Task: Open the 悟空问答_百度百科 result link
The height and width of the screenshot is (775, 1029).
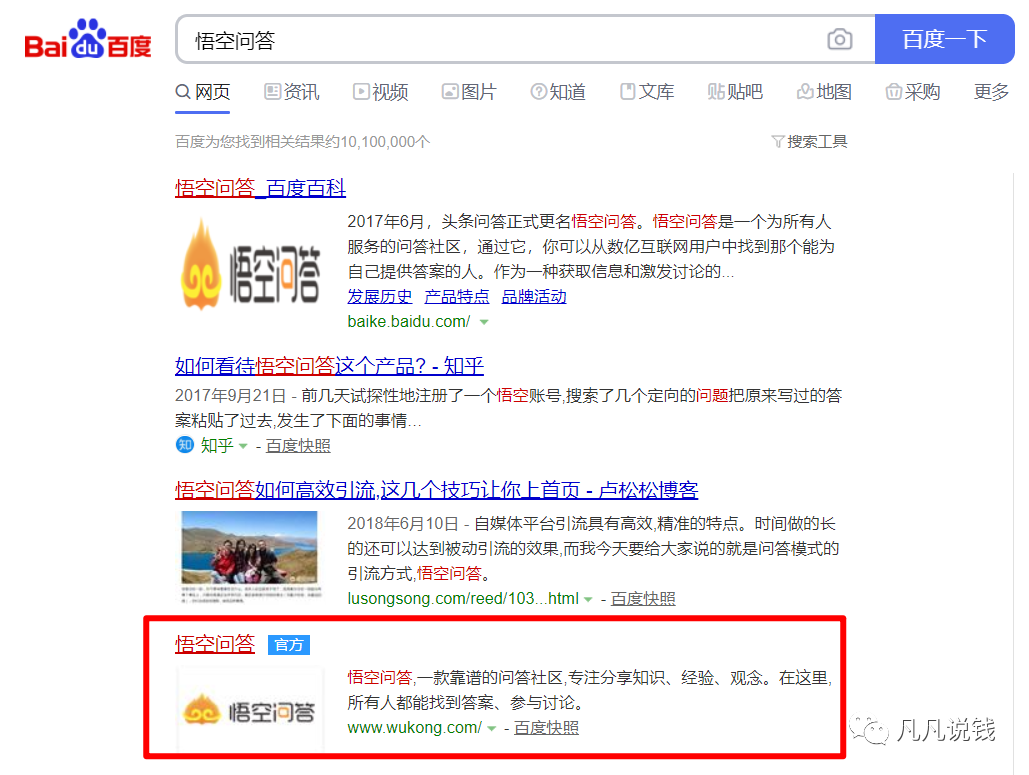Action: [x=260, y=190]
